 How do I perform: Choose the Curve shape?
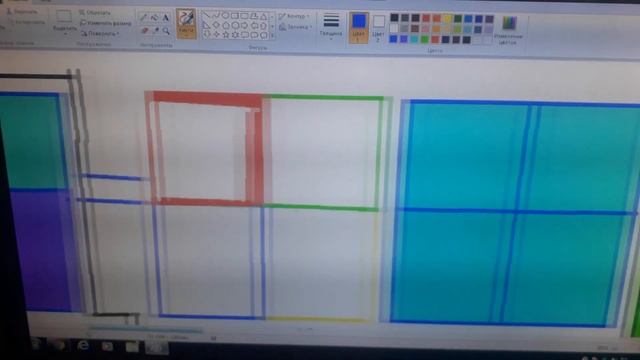pos(216,16)
